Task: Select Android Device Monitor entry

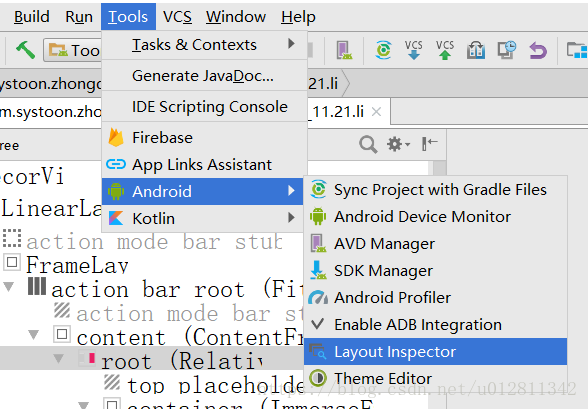Action: tap(435, 217)
